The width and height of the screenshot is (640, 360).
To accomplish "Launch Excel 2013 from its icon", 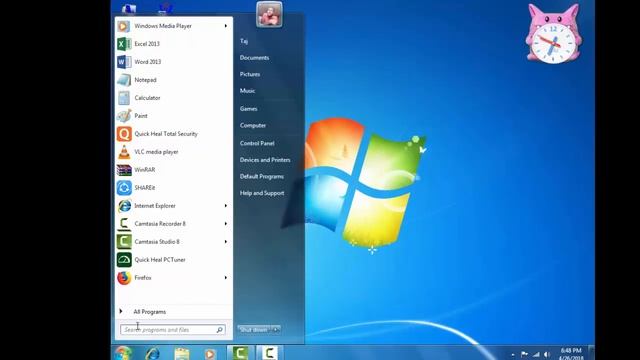I will pyautogui.click(x=124, y=44).
